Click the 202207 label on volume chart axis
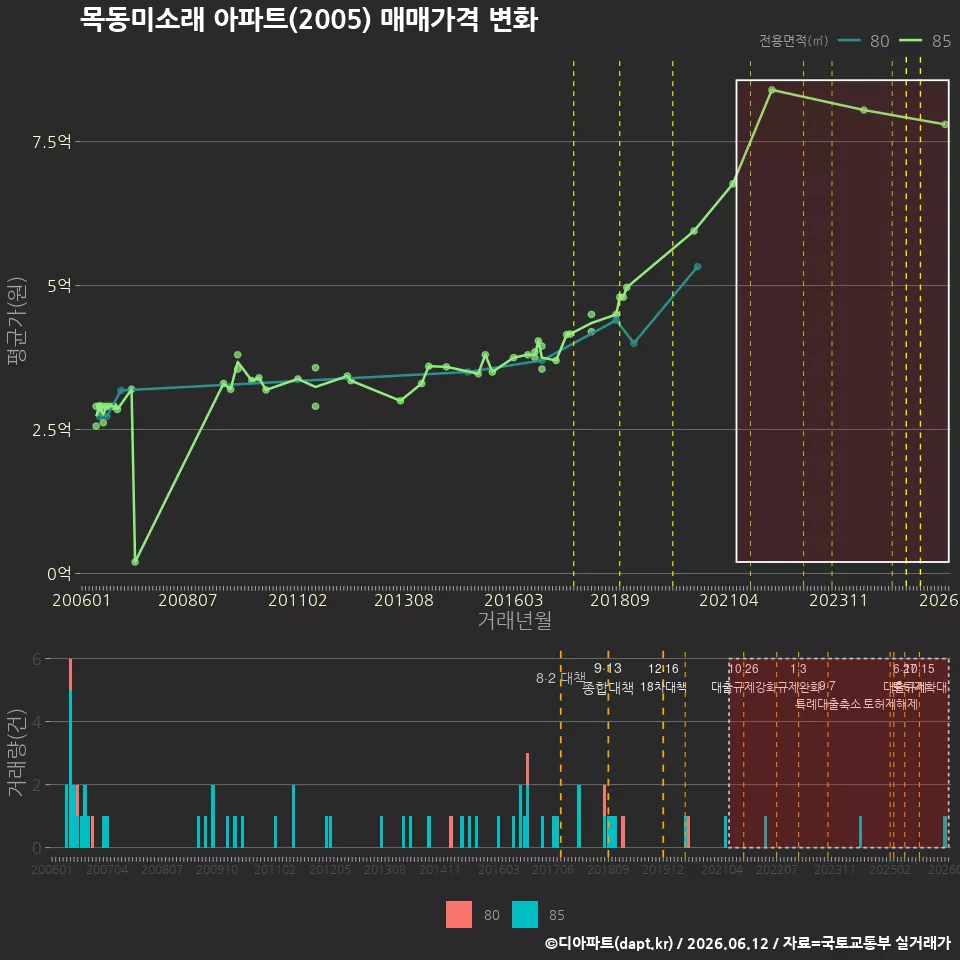 [x=776, y=869]
